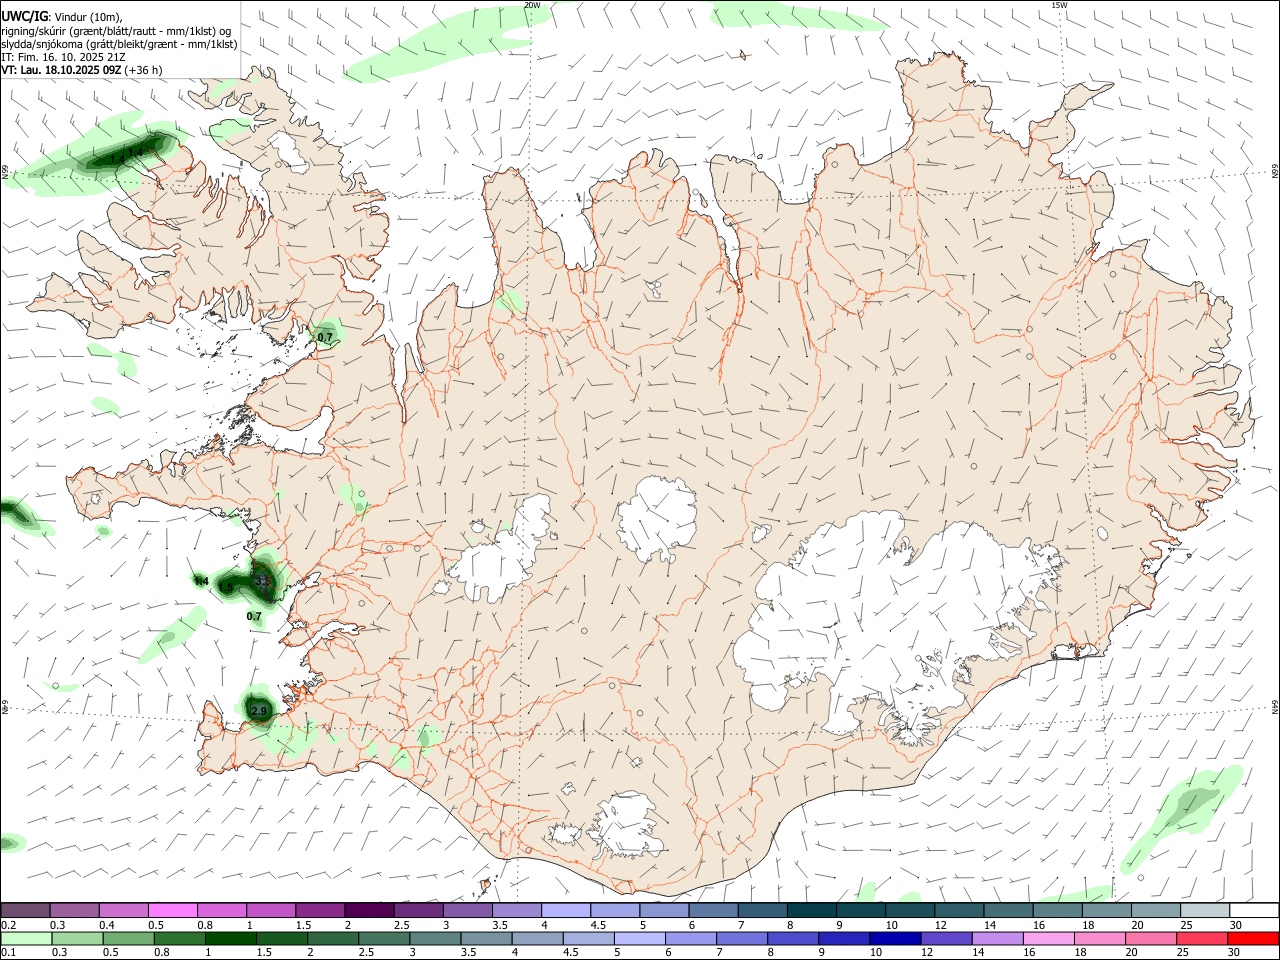Select the dark teal 8 swatch in the upper legend row
Viewport: 1280px width, 960px height.
[811, 910]
